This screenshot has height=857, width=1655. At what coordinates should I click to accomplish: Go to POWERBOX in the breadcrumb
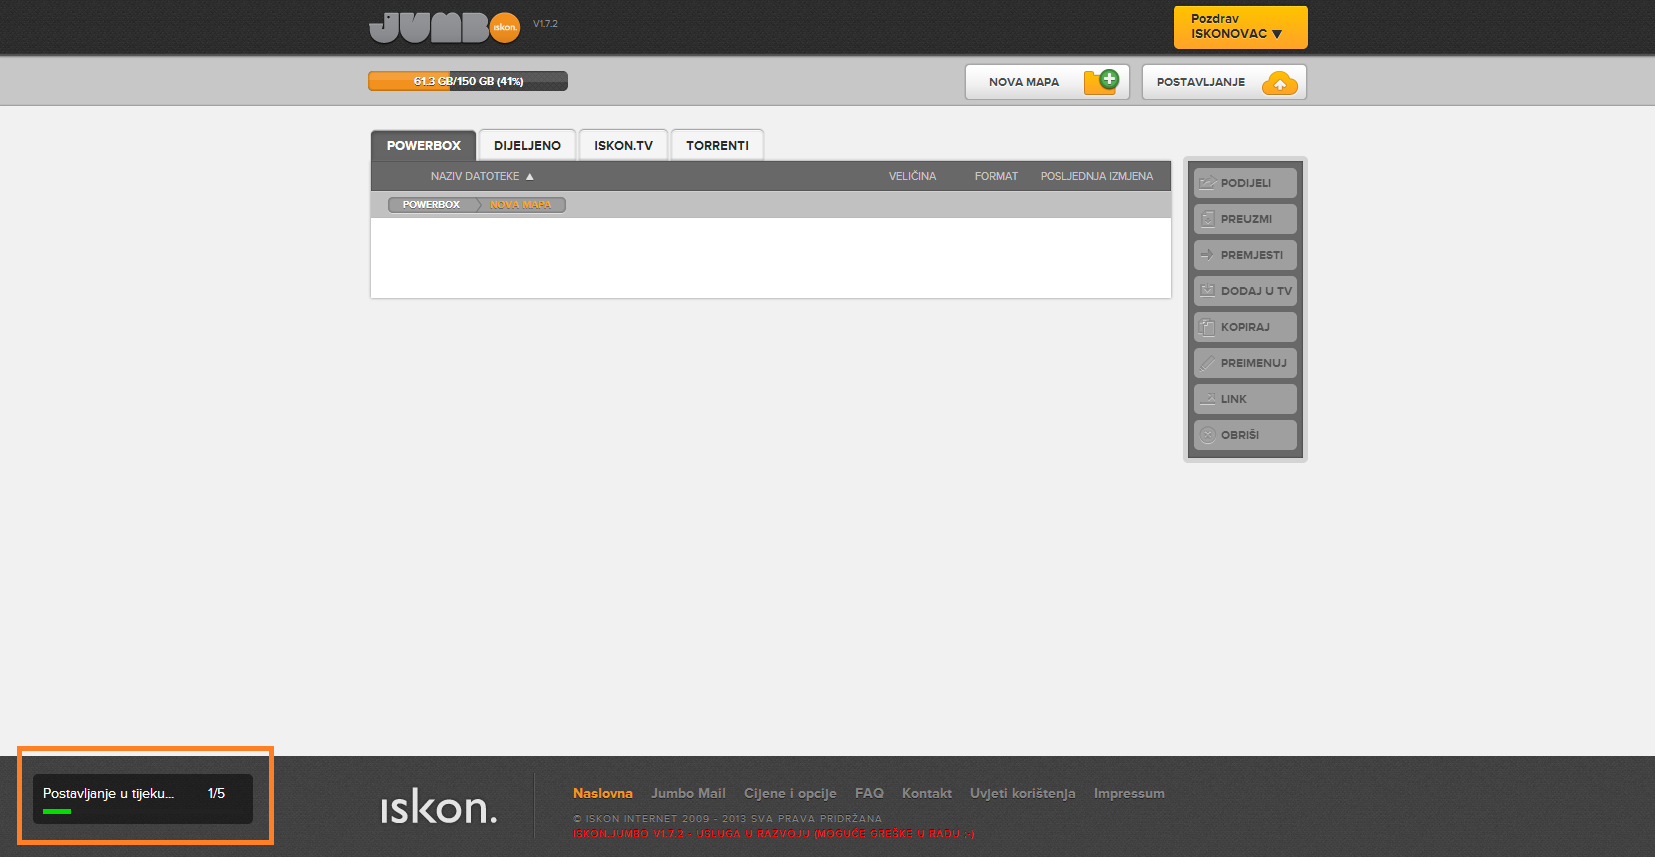(431, 205)
